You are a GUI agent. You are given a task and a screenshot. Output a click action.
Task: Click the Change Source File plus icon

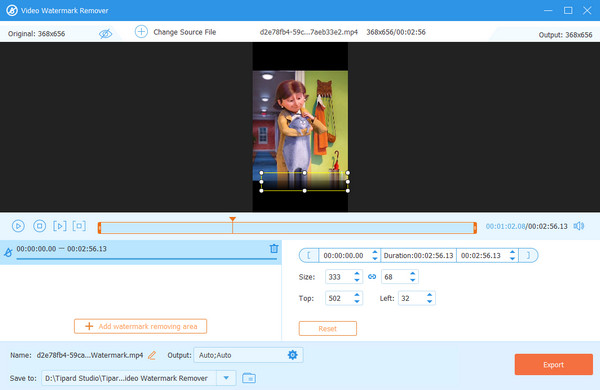[141, 32]
